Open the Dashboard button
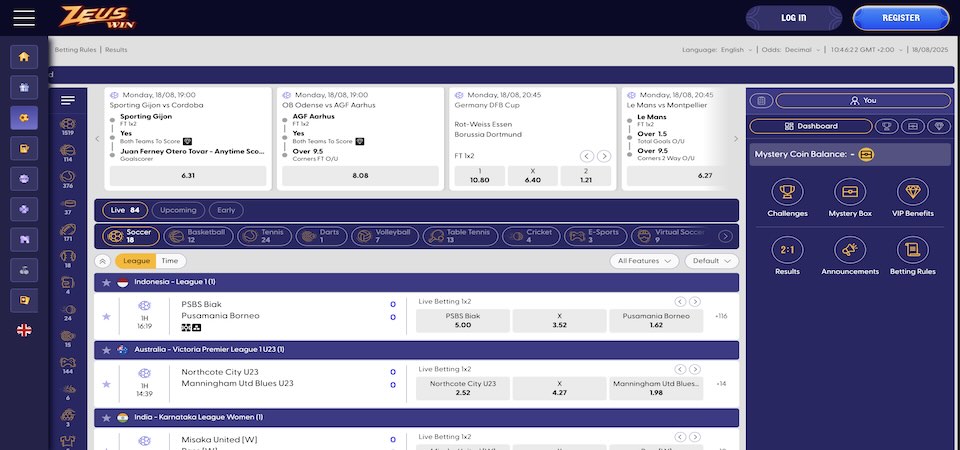 (x=811, y=126)
